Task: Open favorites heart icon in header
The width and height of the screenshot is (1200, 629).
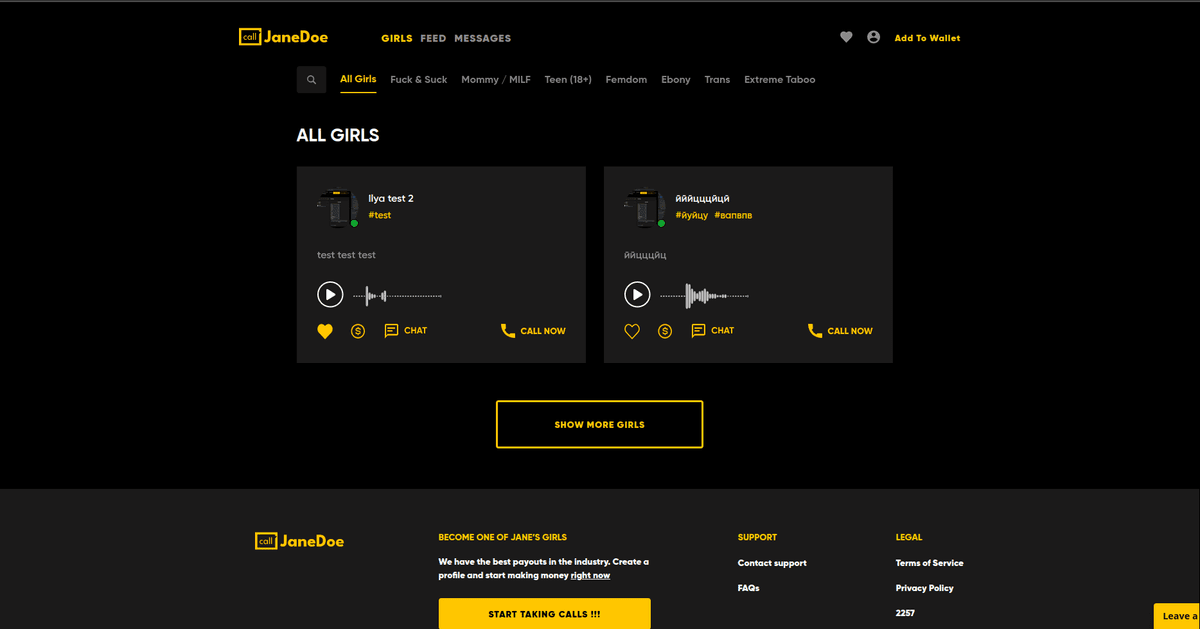Action: [x=846, y=37]
